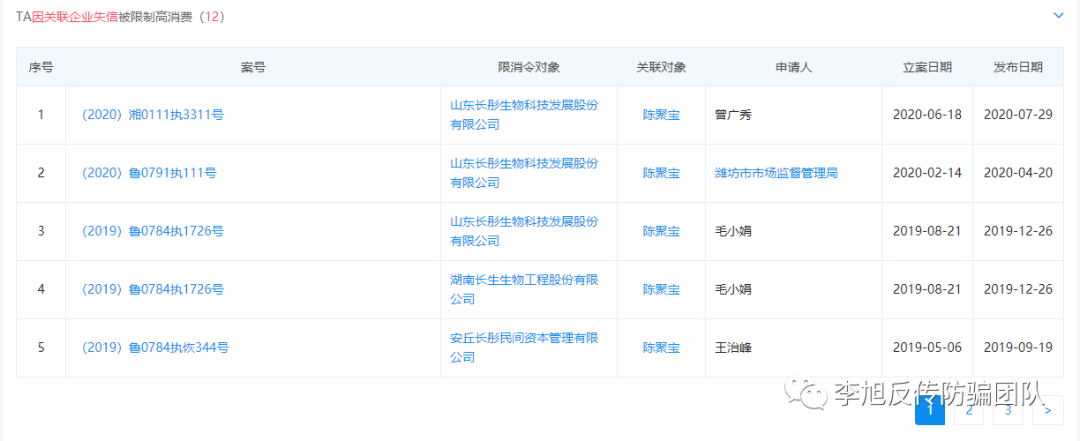Open 山东长彤生物科技发展股份有限公司 in row 2
Screen dimensions: 1080x441
[x=523, y=173]
